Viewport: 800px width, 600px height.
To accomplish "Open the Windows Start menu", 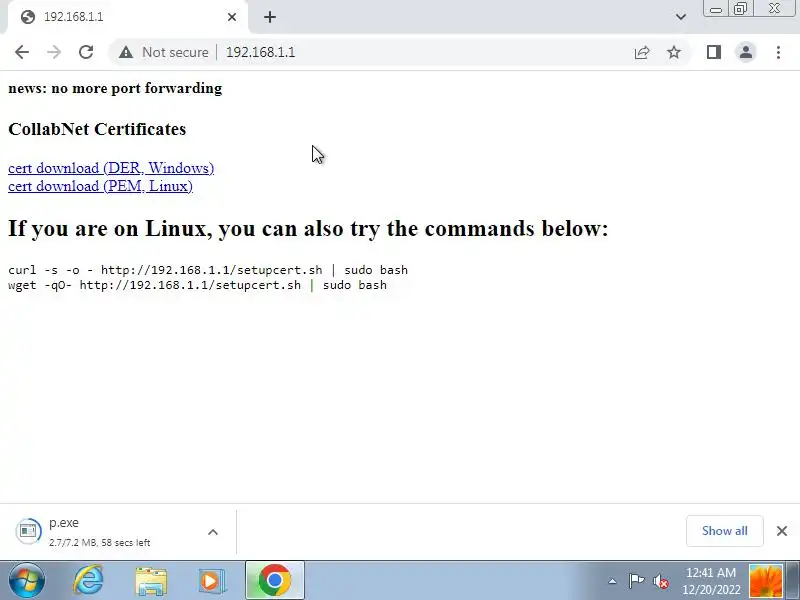I will [x=27, y=580].
